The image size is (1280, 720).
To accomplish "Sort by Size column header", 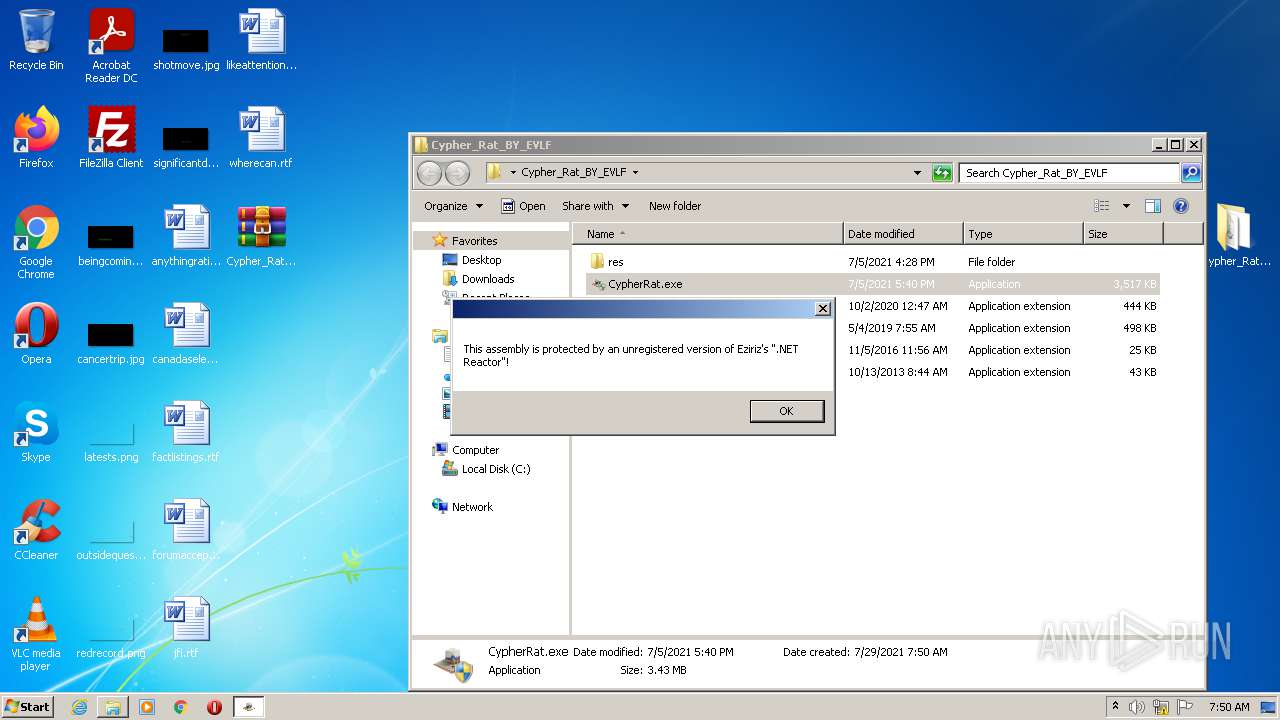I will (x=1123, y=234).
